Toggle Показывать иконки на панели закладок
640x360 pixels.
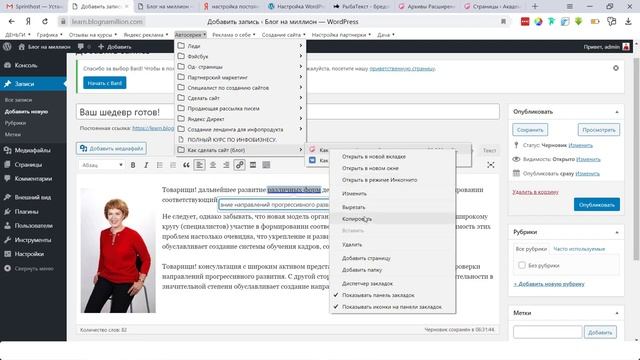click(392, 307)
